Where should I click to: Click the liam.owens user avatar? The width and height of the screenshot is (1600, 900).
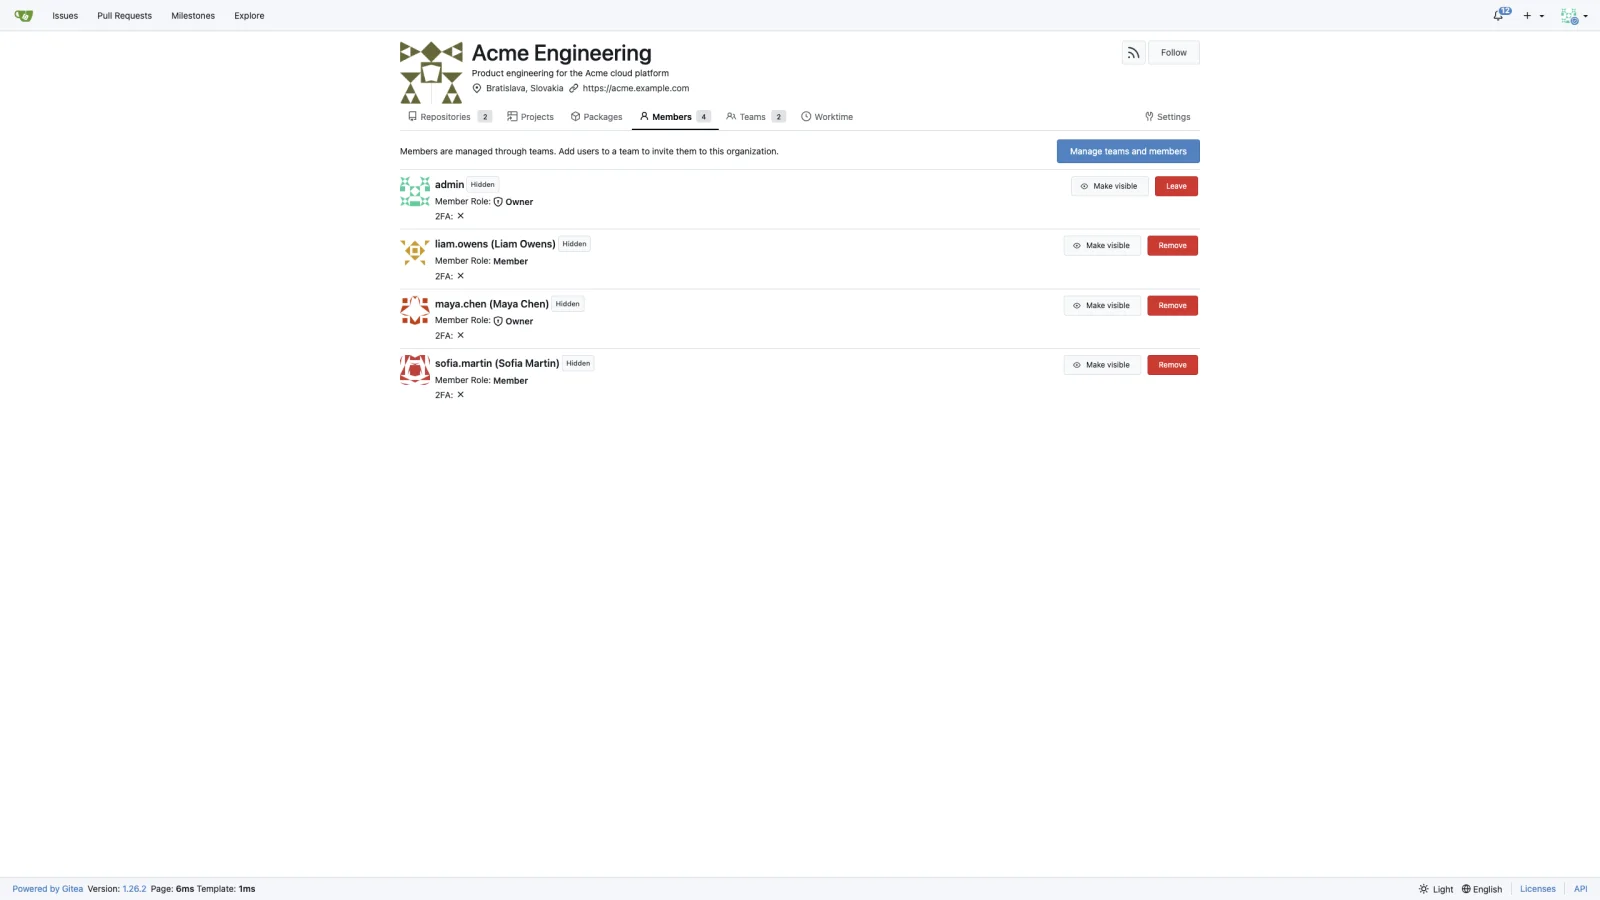[x=415, y=252]
